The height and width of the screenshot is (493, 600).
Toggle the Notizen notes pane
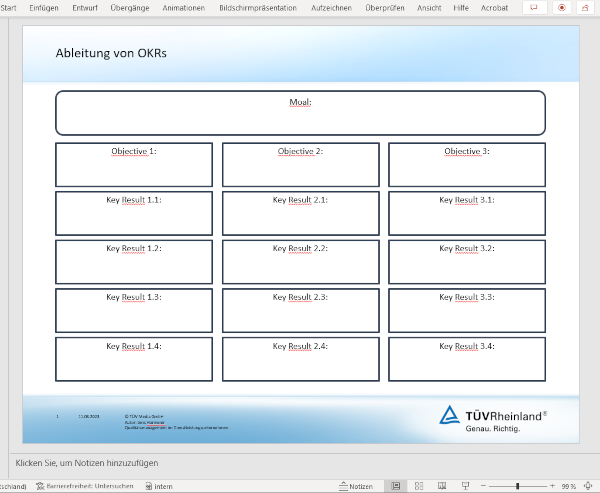(355, 486)
